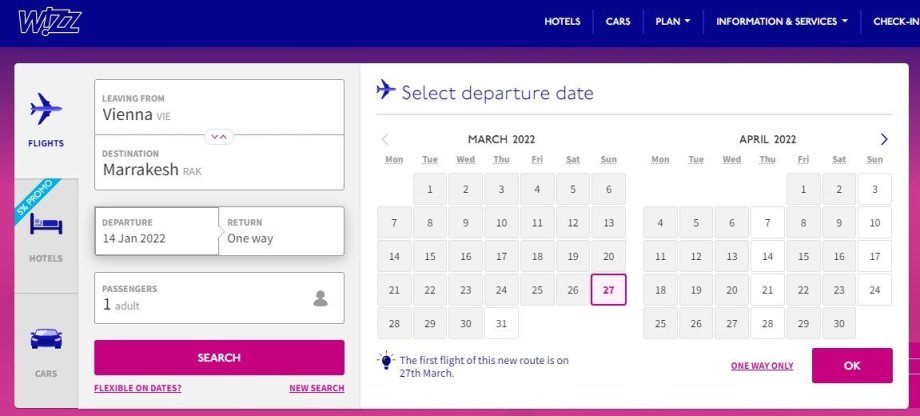
Task: Click the passenger person icon
Action: (x=320, y=298)
